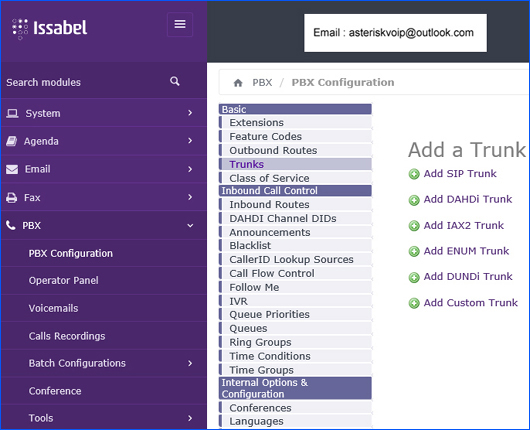Open Queues item
This screenshot has height=430, width=530.
coord(295,328)
